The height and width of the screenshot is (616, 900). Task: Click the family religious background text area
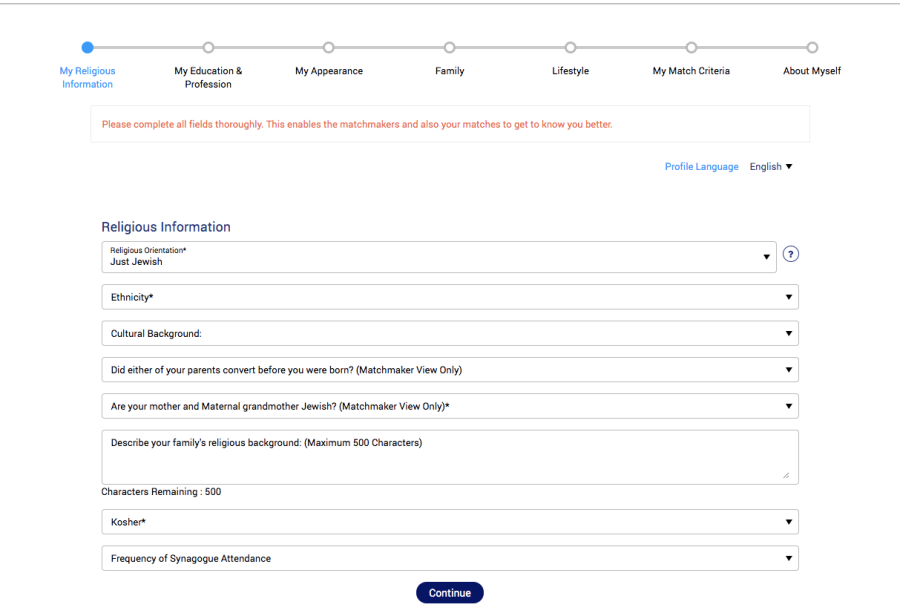[x=450, y=457]
